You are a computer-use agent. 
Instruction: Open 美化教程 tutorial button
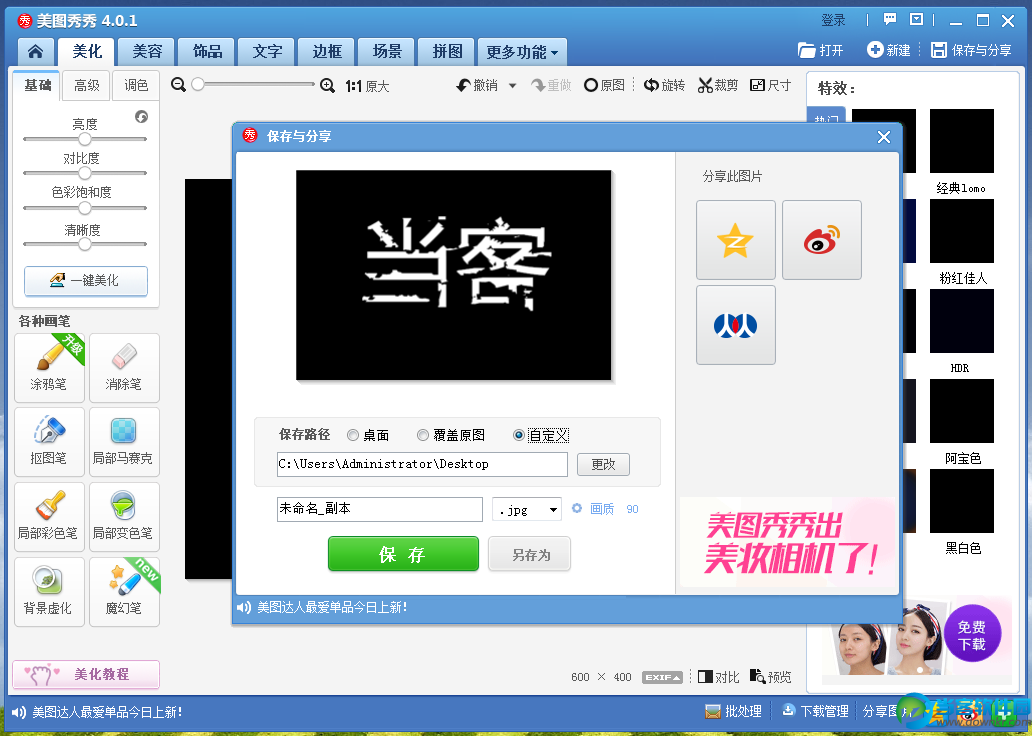(86, 675)
